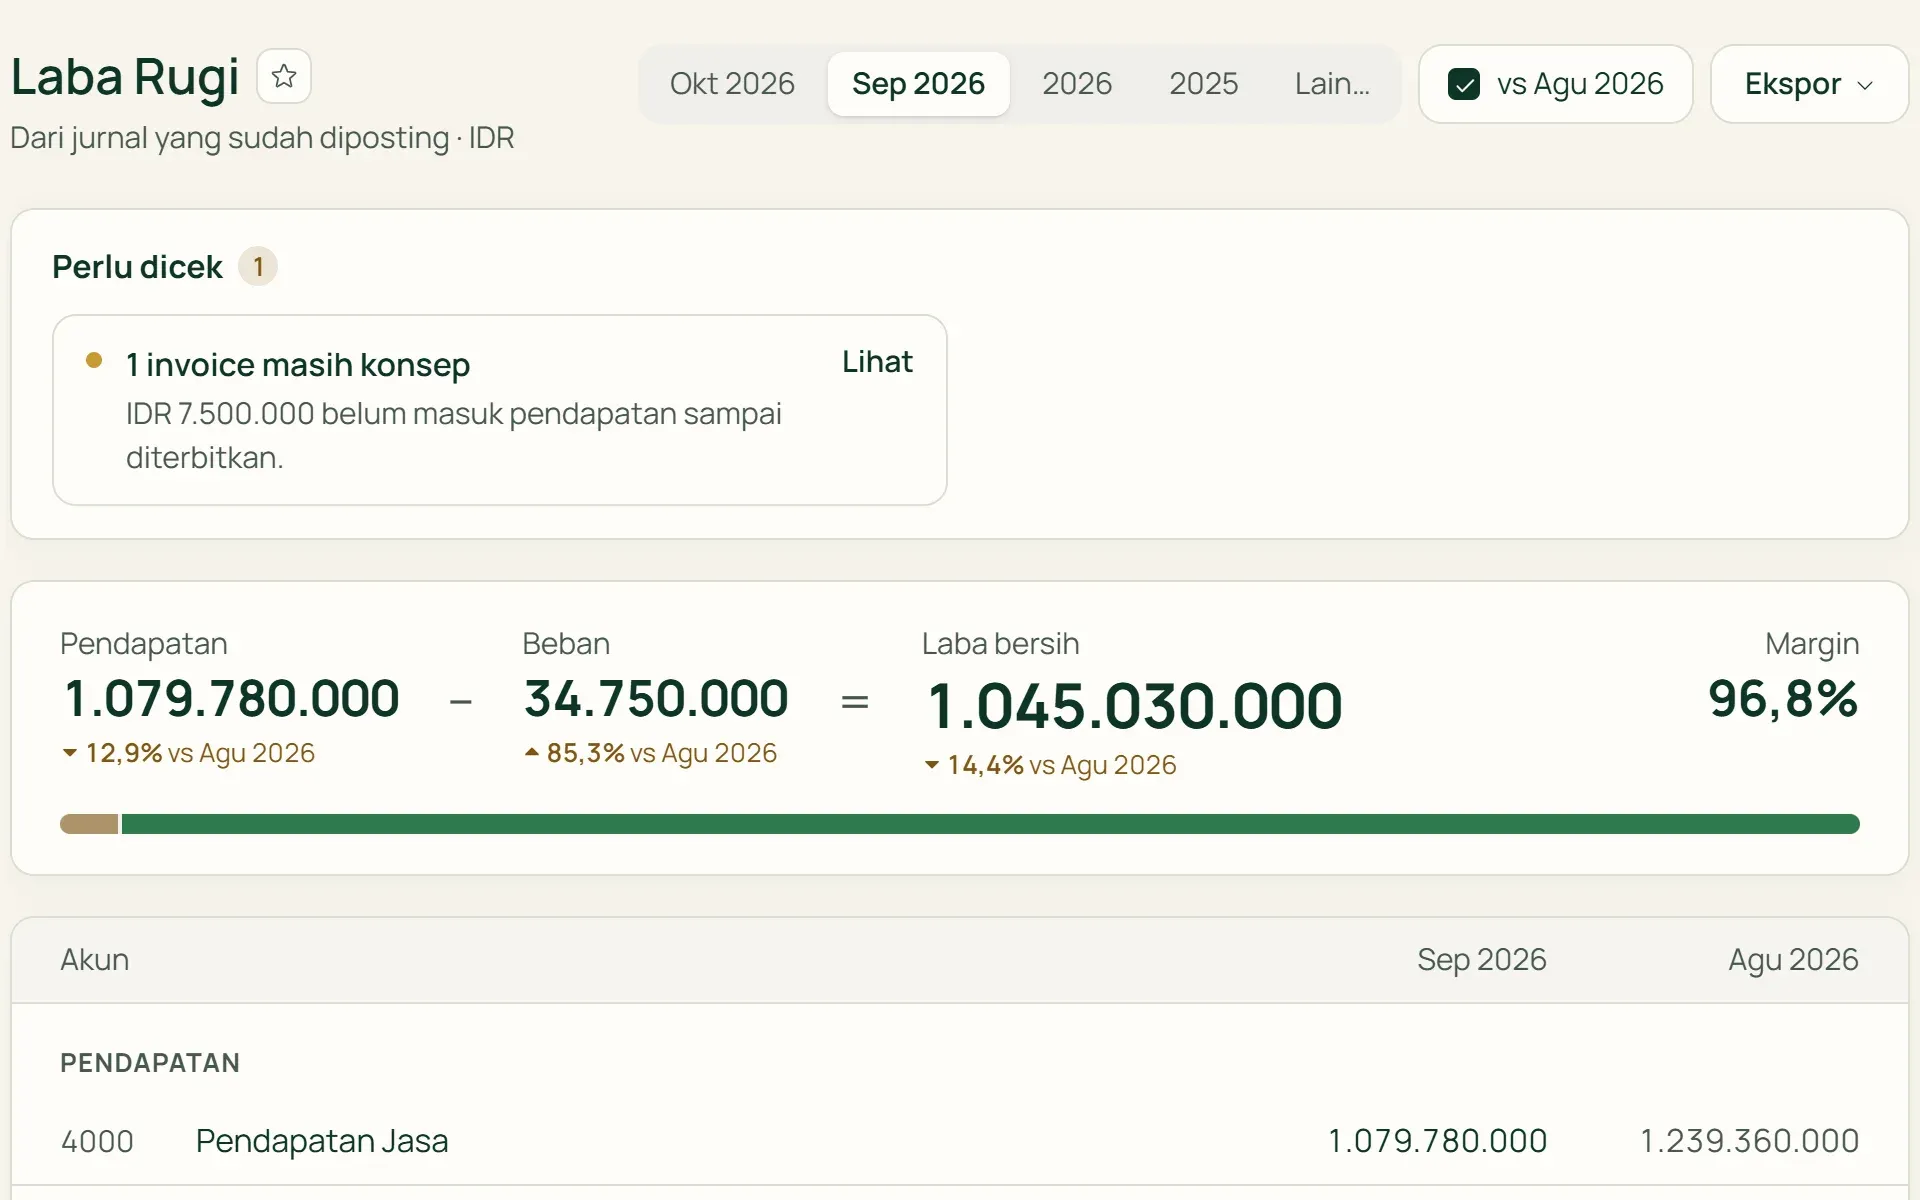Click the subtitle 'Dari jurnal yang sudah diposting'
The height and width of the screenshot is (1200, 1920).
pos(229,138)
